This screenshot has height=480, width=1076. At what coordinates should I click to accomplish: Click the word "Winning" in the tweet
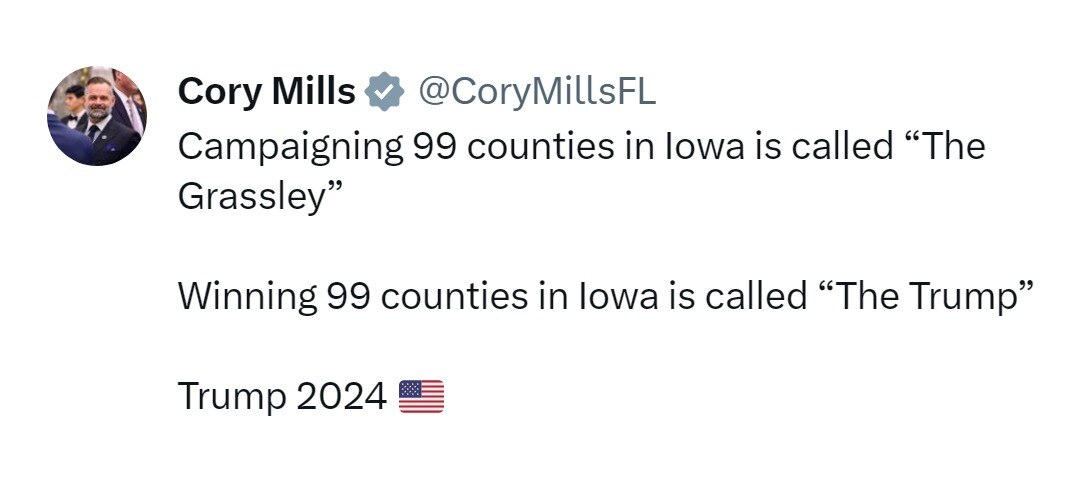[247, 297]
